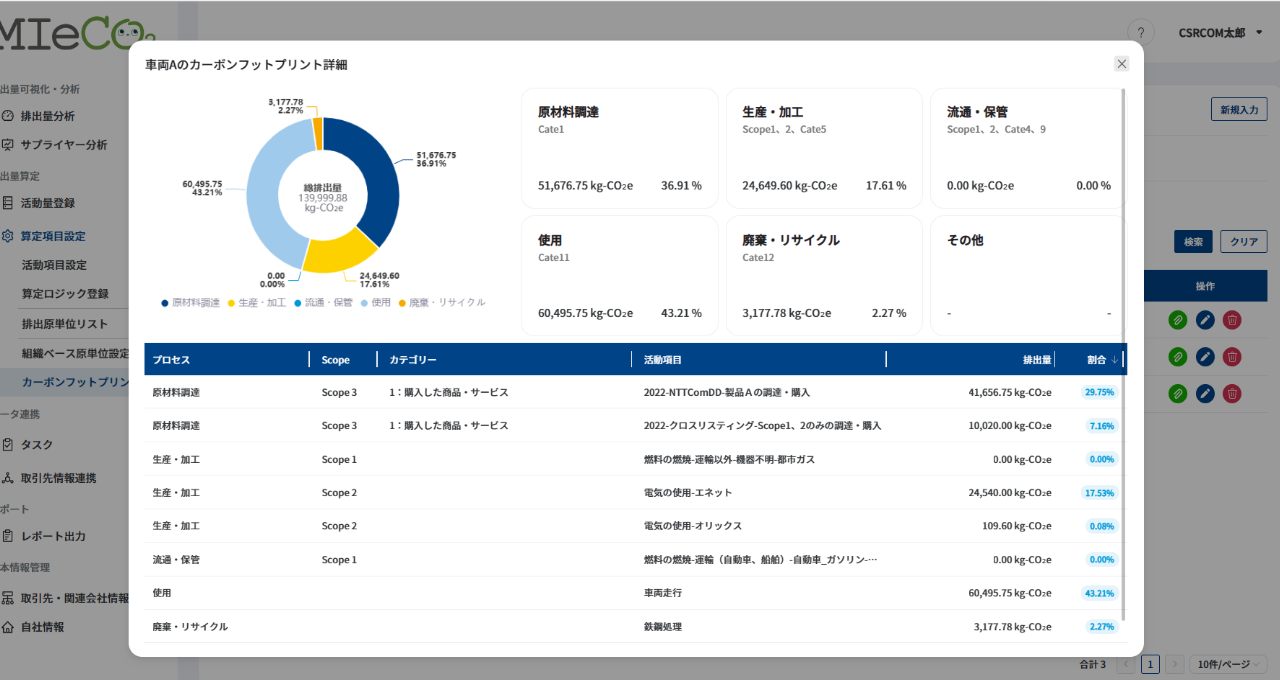
Task: Open 取引先・関連会社情報 in the sidebar
Action: [x=75, y=598]
